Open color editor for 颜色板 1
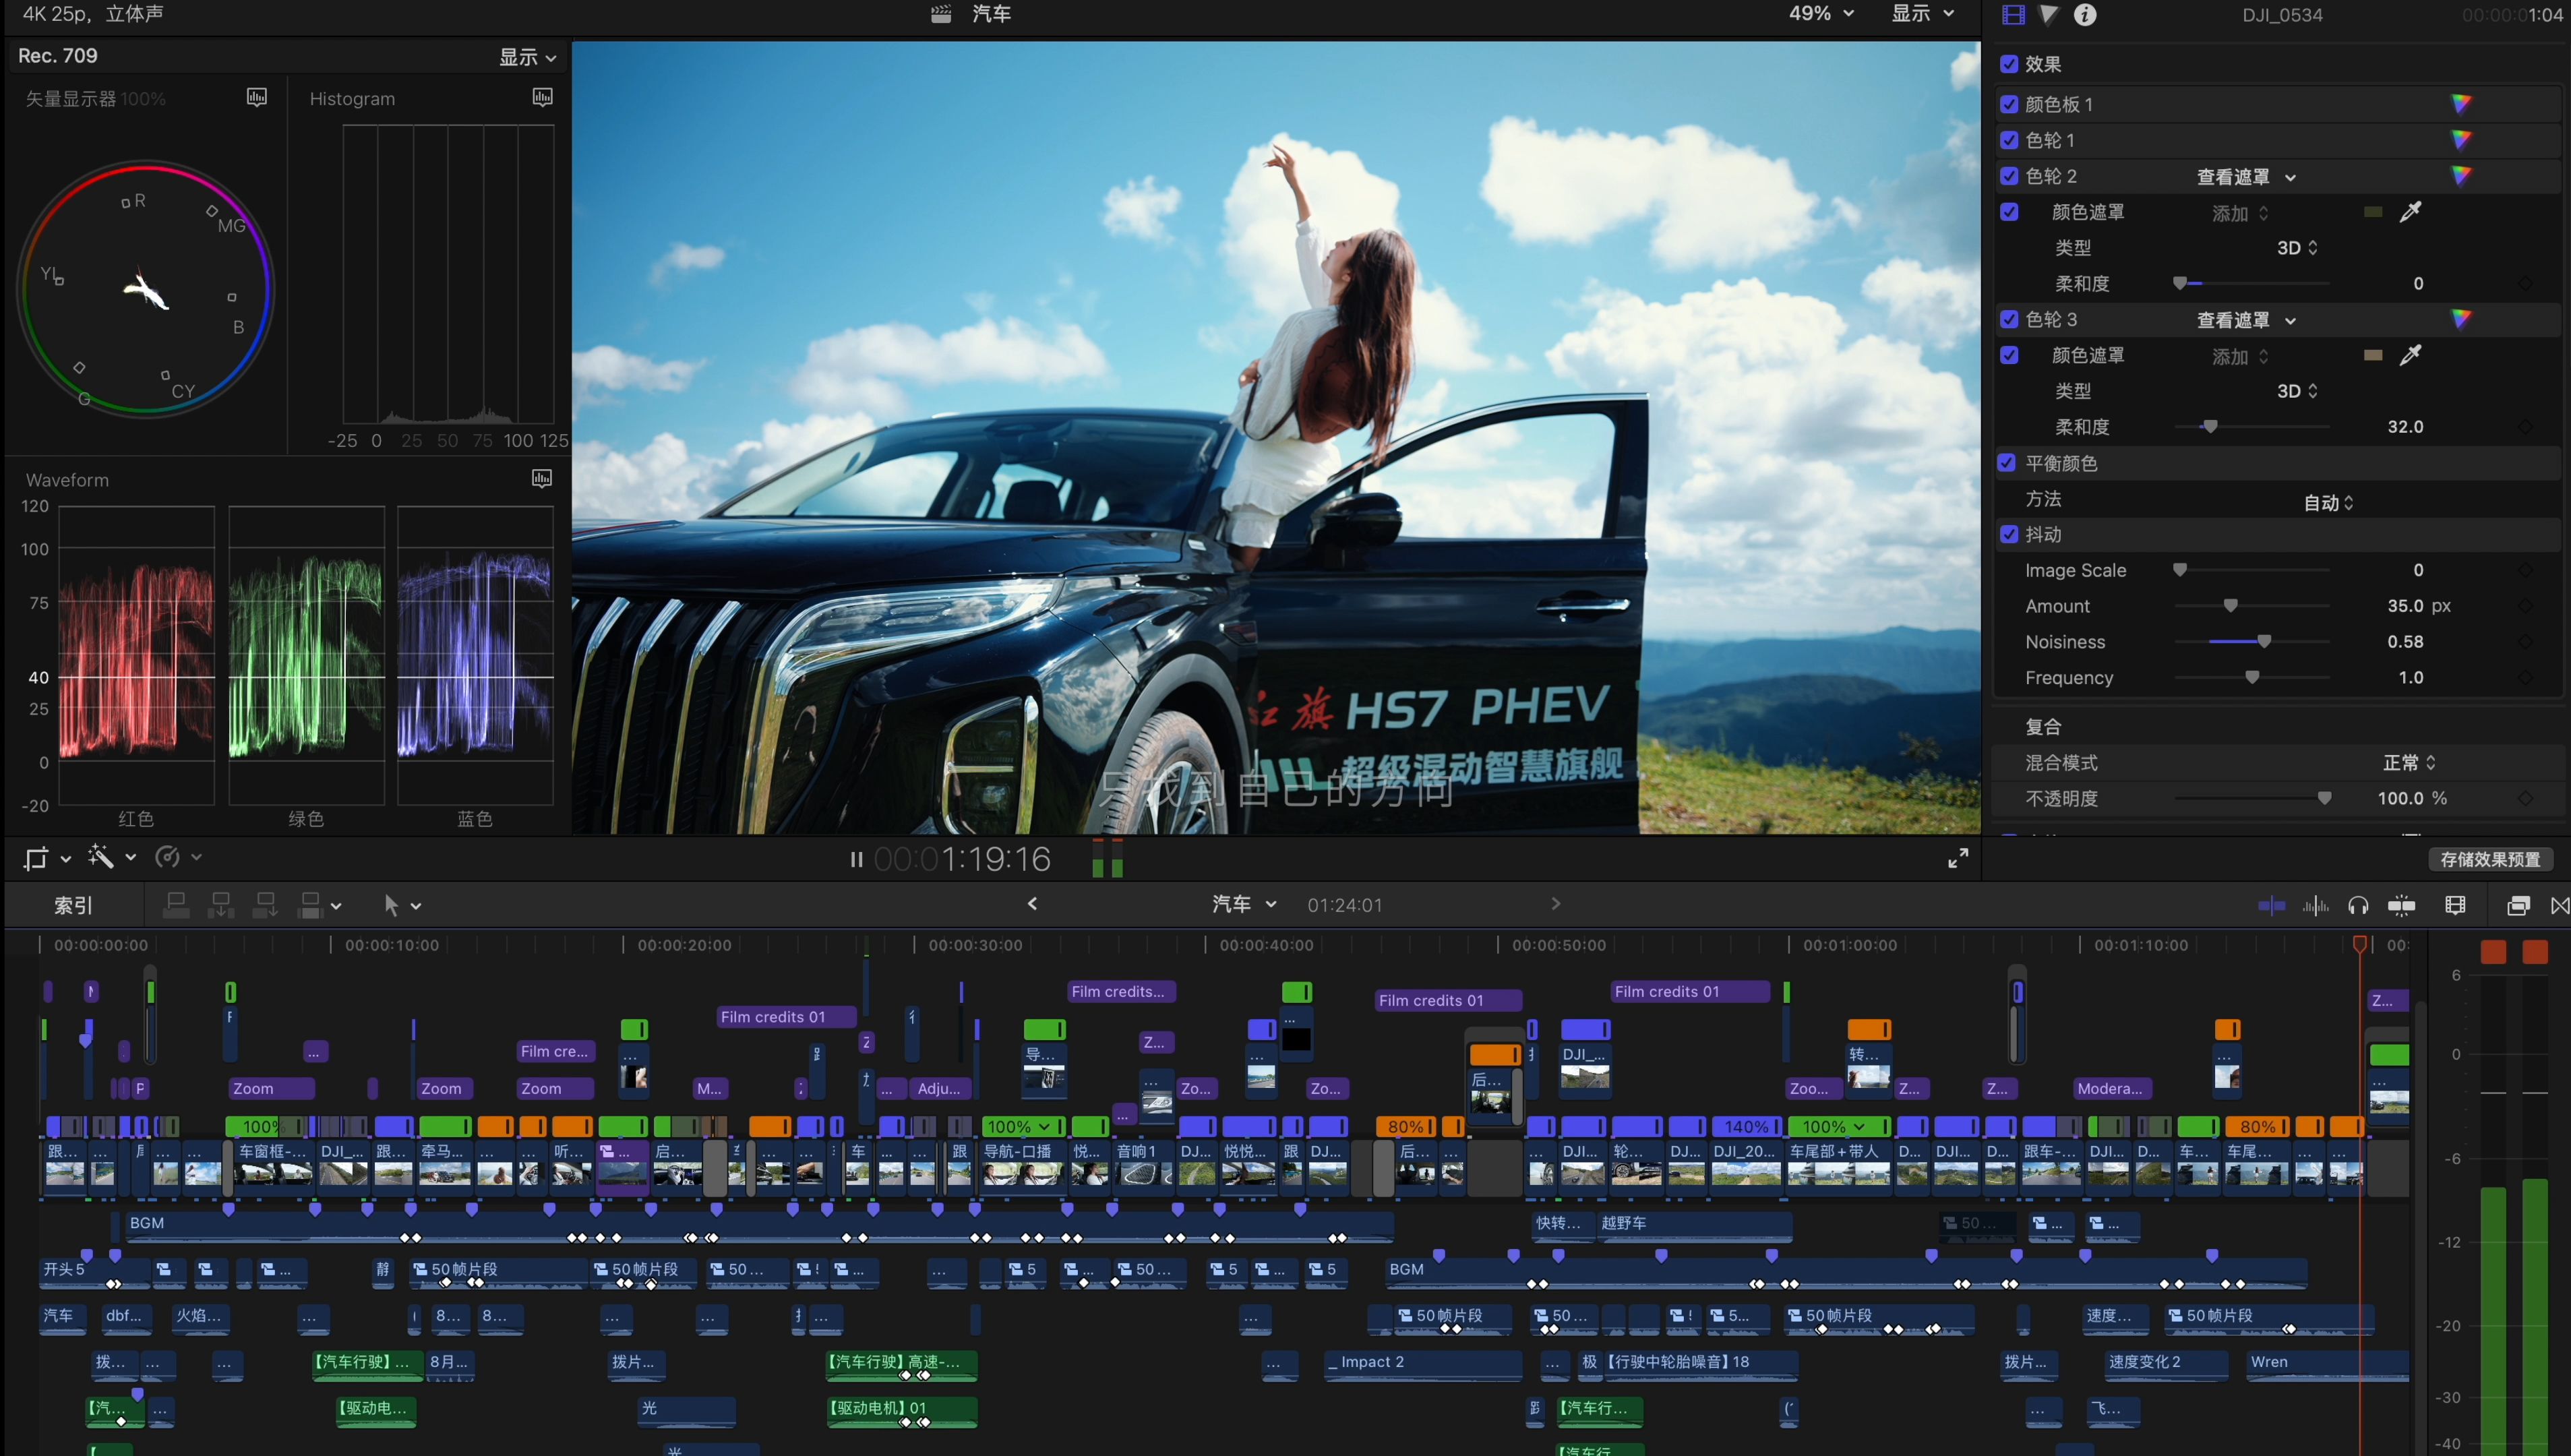Viewport: 2571px width, 1456px height. point(2461,104)
